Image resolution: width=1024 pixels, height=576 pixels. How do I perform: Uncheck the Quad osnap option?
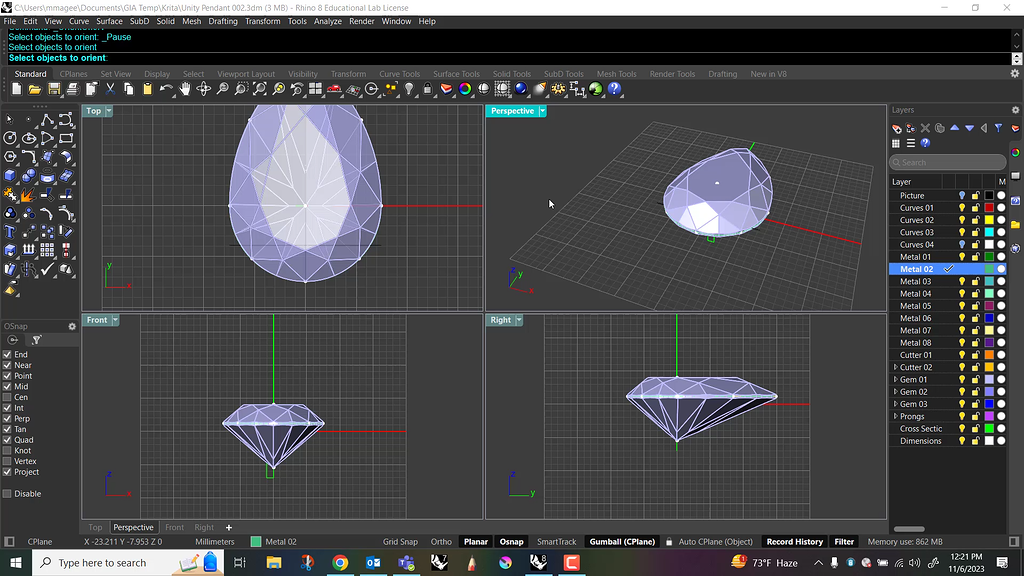coord(8,440)
